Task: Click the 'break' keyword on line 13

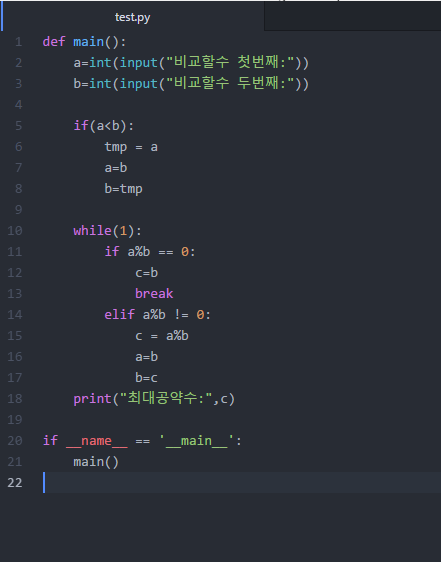Action: [154, 294]
